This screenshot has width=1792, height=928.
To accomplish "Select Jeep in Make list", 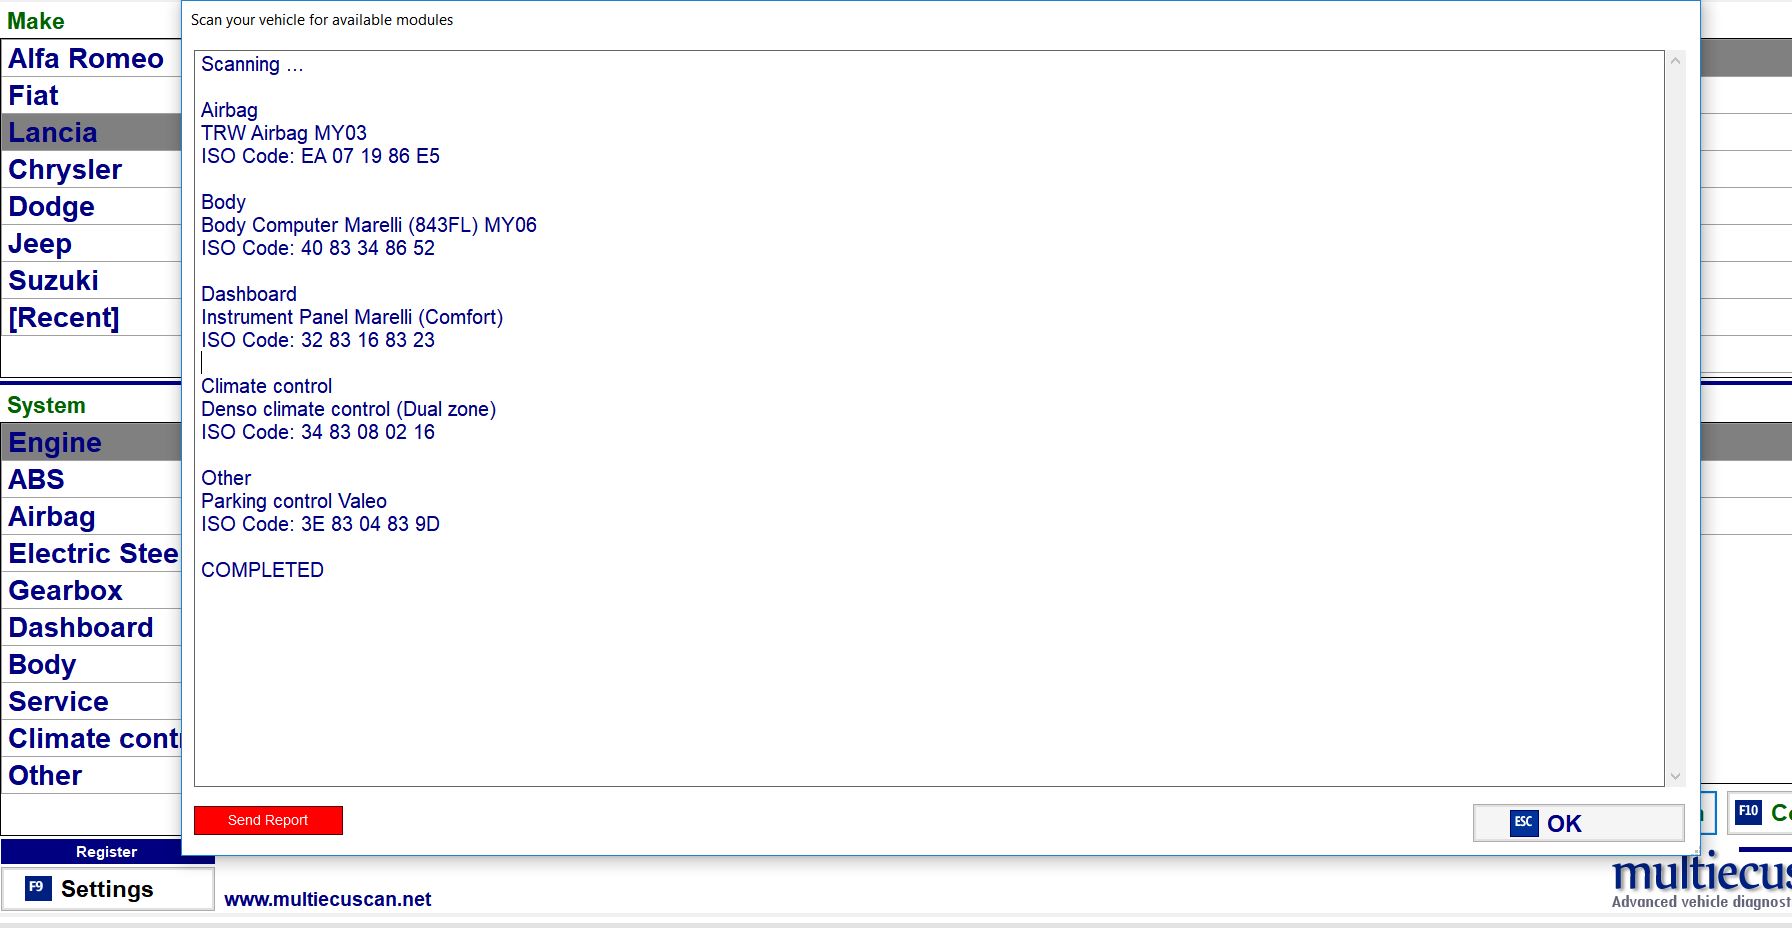I will (91, 244).
